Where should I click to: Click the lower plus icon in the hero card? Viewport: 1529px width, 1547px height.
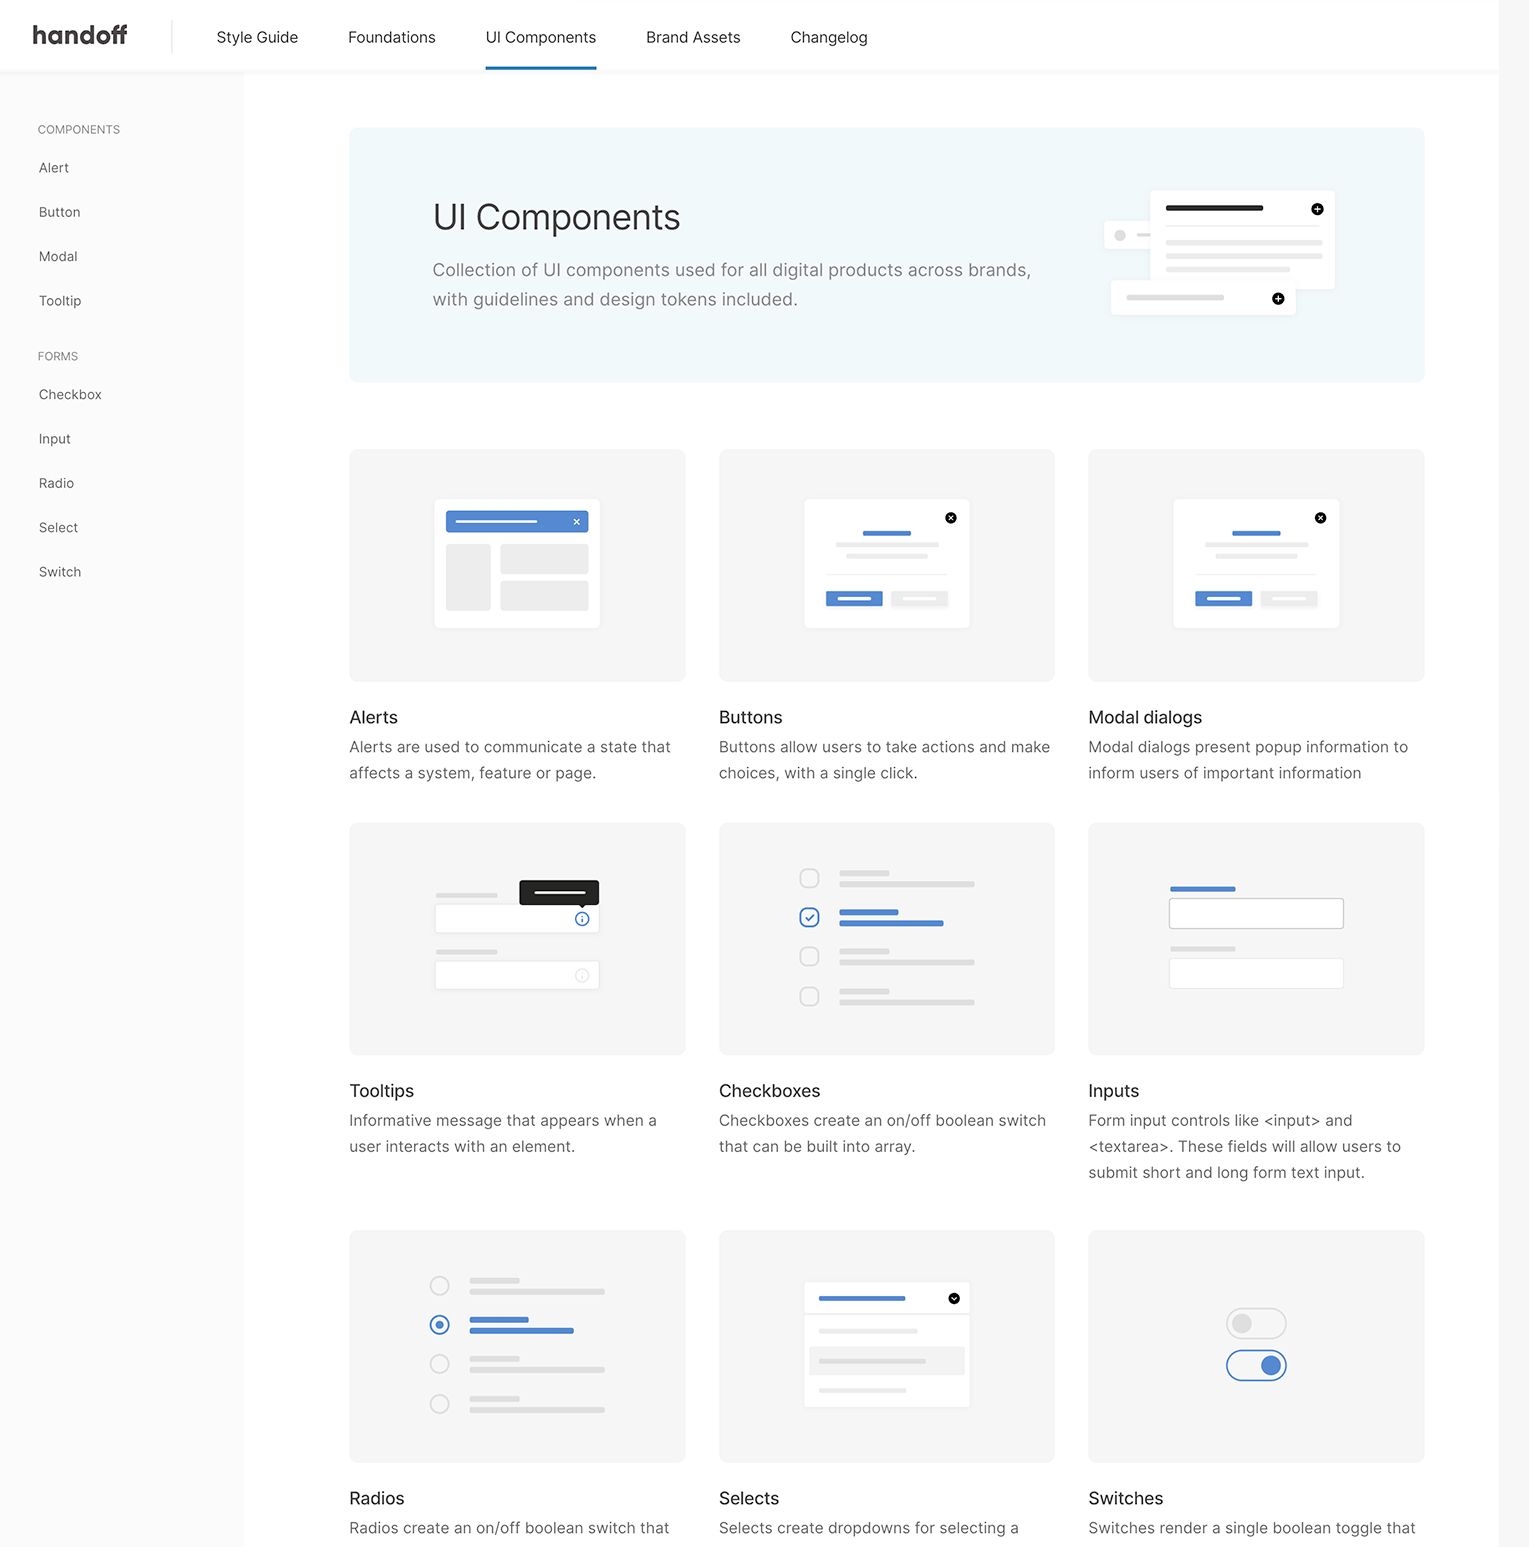click(x=1277, y=298)
